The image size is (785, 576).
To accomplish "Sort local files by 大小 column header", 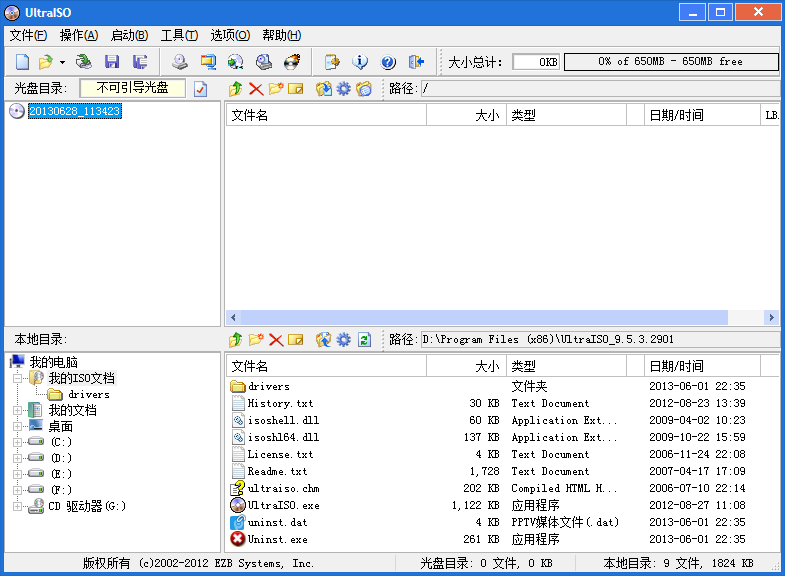I will (x=466, y=366).
